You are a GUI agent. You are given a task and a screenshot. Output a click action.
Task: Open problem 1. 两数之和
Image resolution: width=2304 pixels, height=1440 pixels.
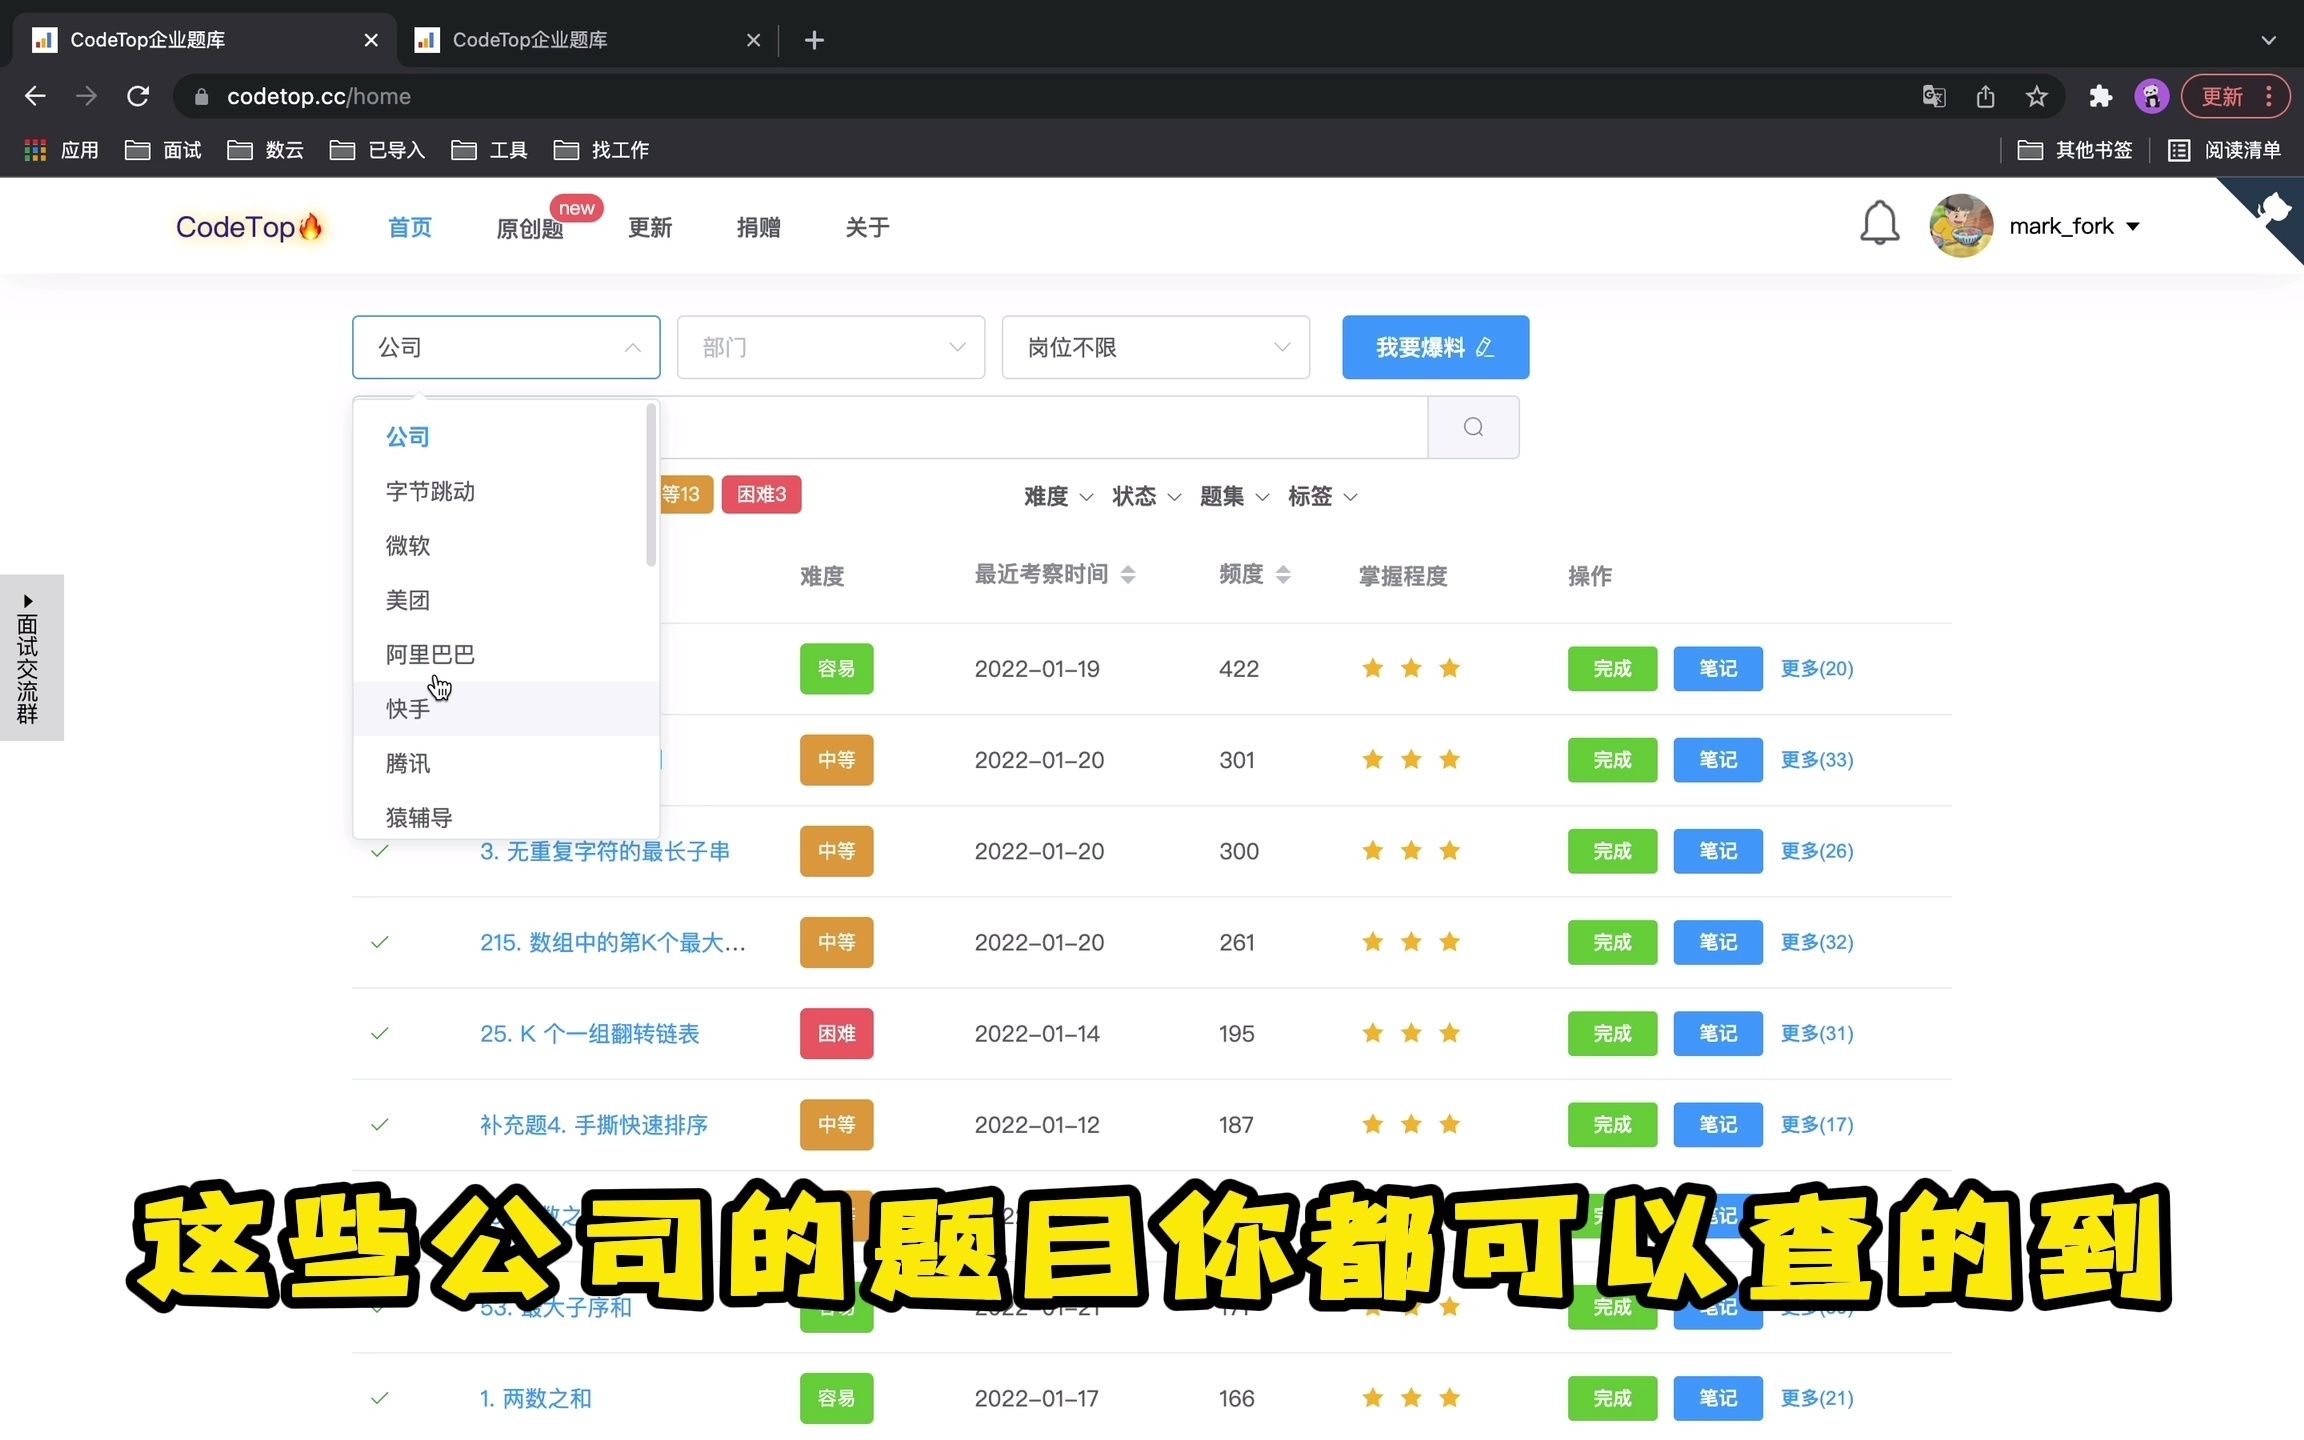point(536,1398)
